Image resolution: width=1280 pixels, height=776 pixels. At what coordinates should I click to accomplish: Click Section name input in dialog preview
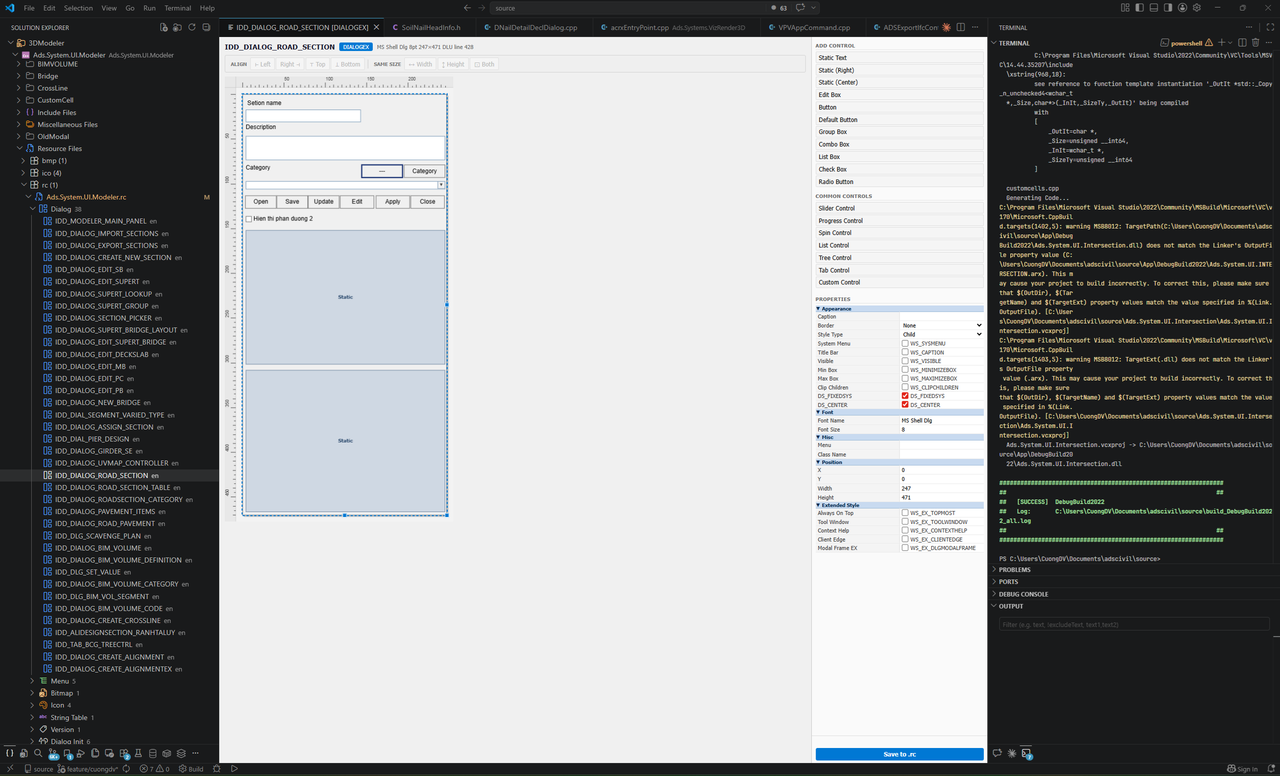point(303,116)
